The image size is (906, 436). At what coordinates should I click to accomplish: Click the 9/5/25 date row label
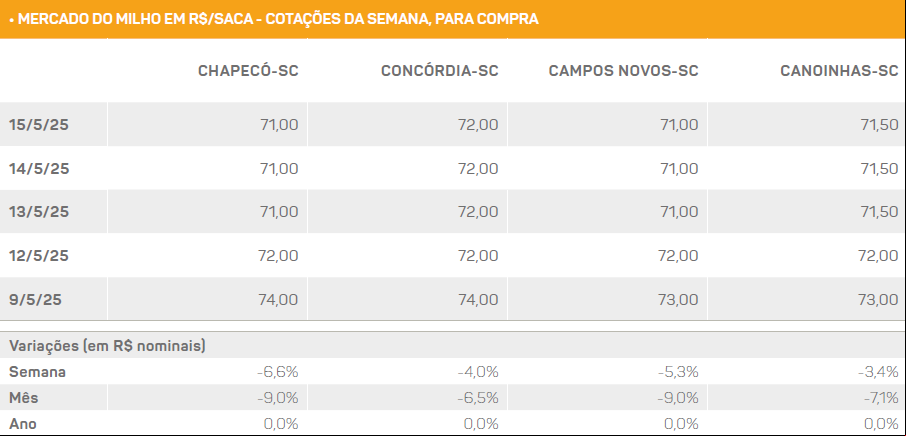coord(35,300)
